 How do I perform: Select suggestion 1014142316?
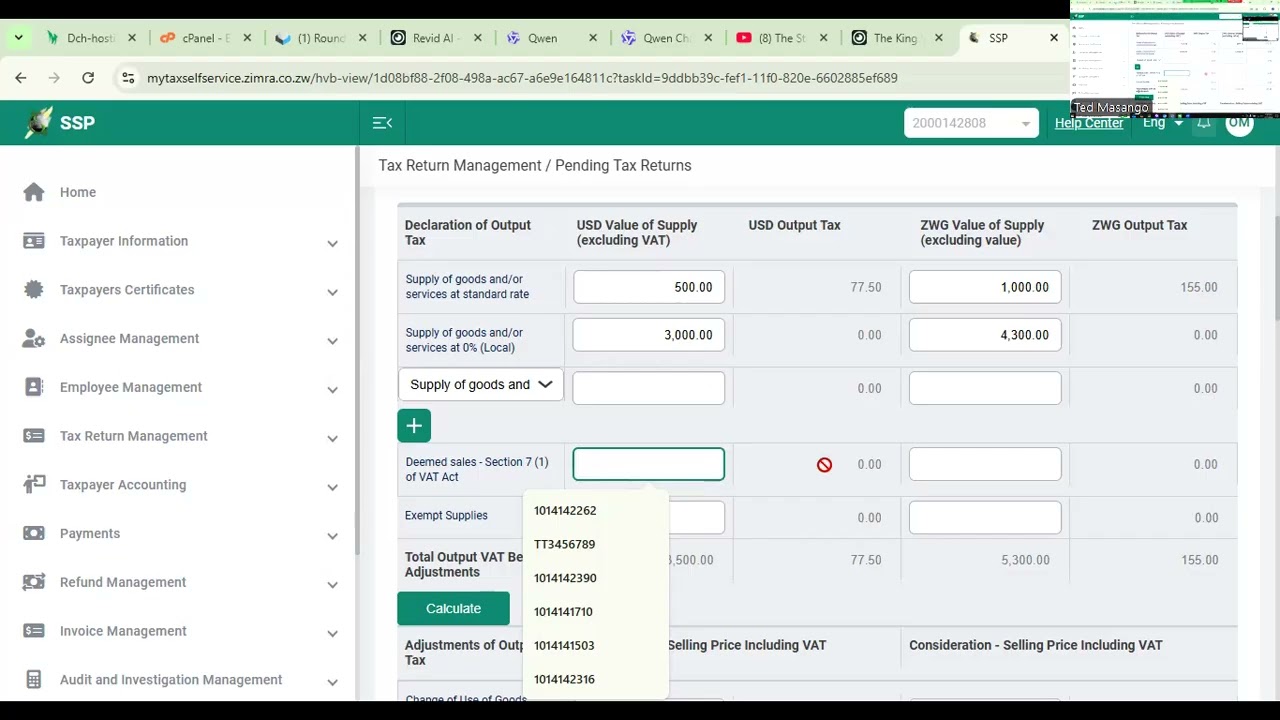coord(564,679)
